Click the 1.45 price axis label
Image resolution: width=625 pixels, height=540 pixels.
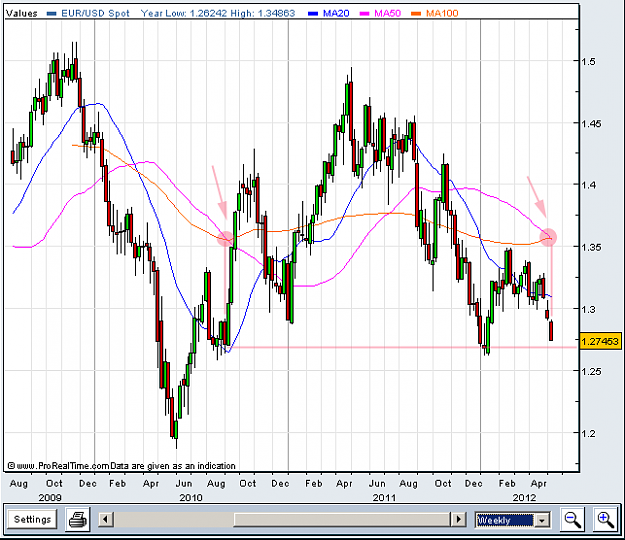click(593, 124)
